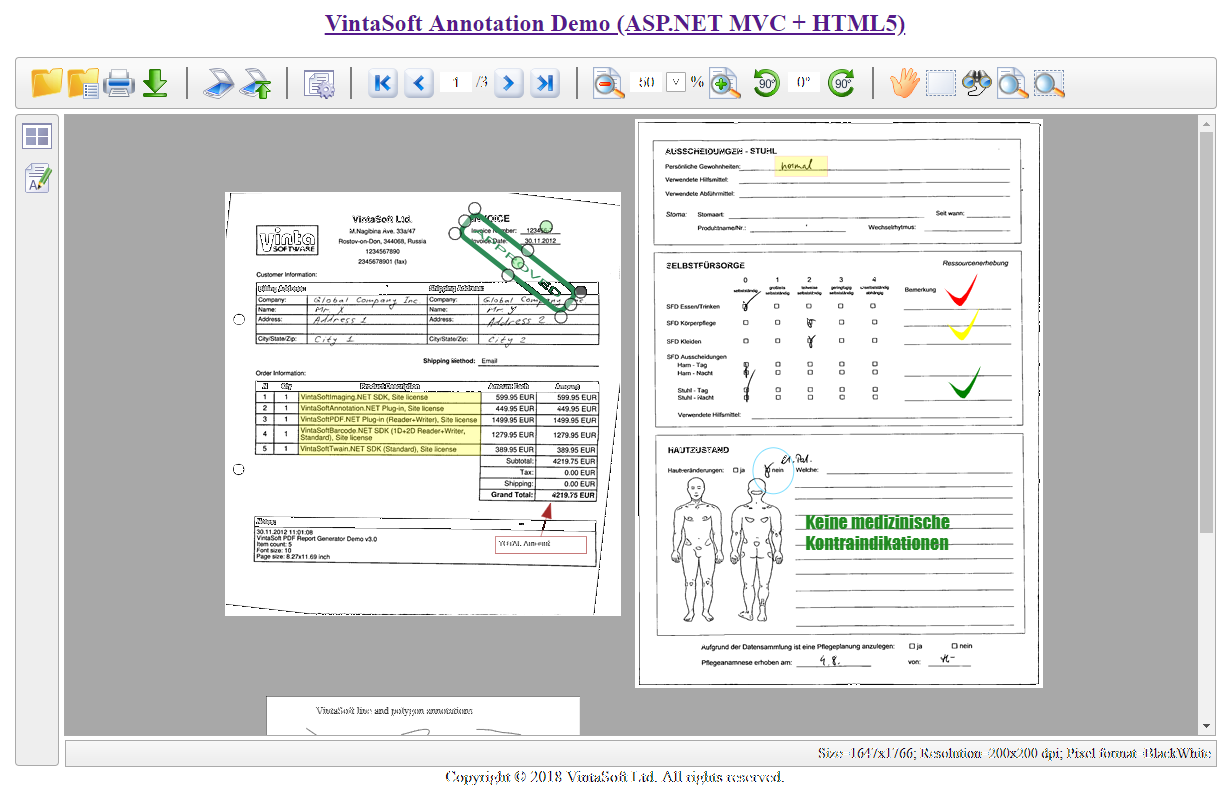
Task: Open the folder-with-document file browser icon
Action: click(x=83, y=82)
